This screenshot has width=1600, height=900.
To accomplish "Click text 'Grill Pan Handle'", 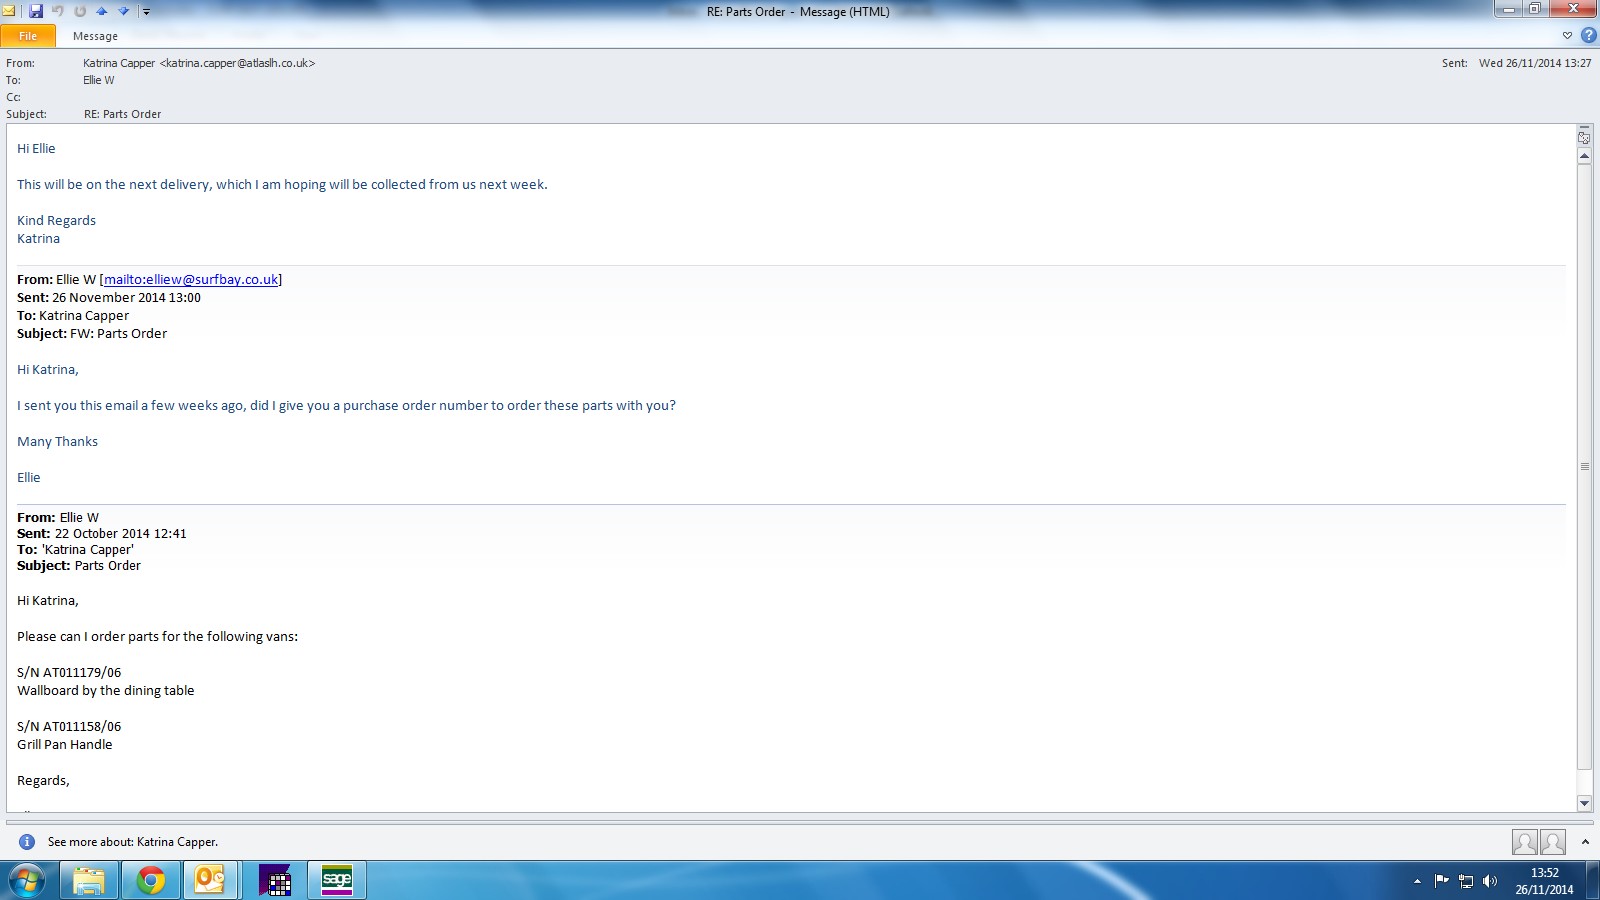I will pos(65,745).
